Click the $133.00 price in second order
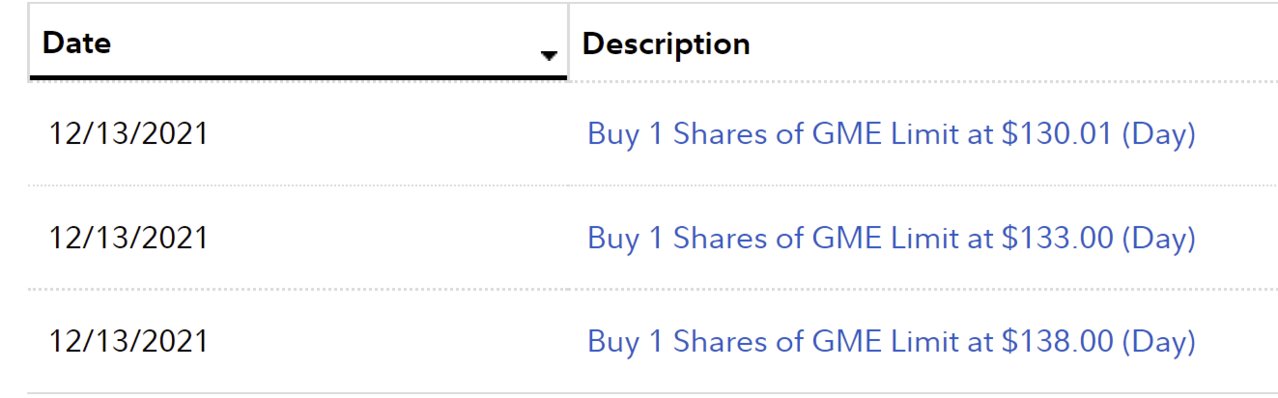 click(1057, 238)
